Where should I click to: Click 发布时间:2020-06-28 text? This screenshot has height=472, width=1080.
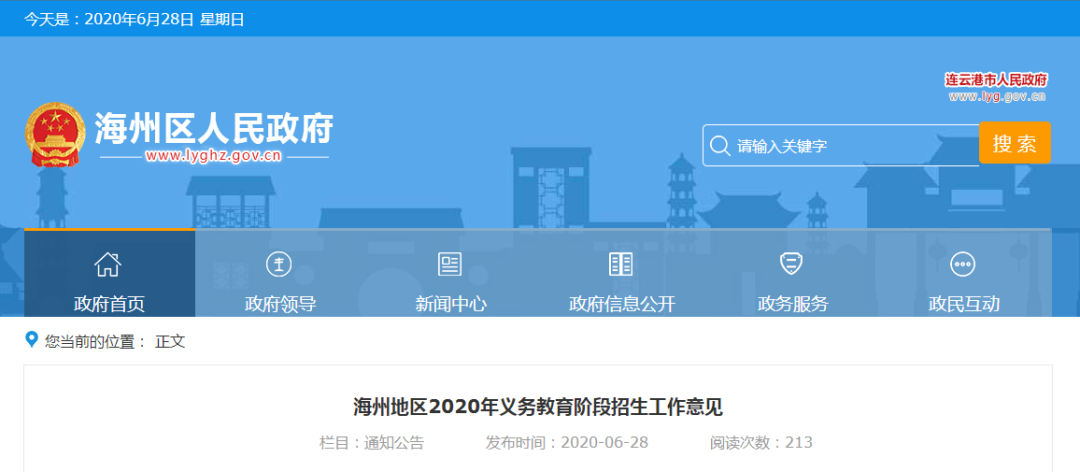[567, 443]
